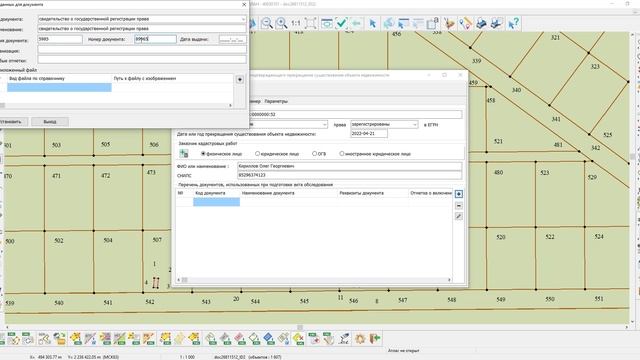
Task: Click the document name field below the type dropdown
Action: click(x=142, y=29)
